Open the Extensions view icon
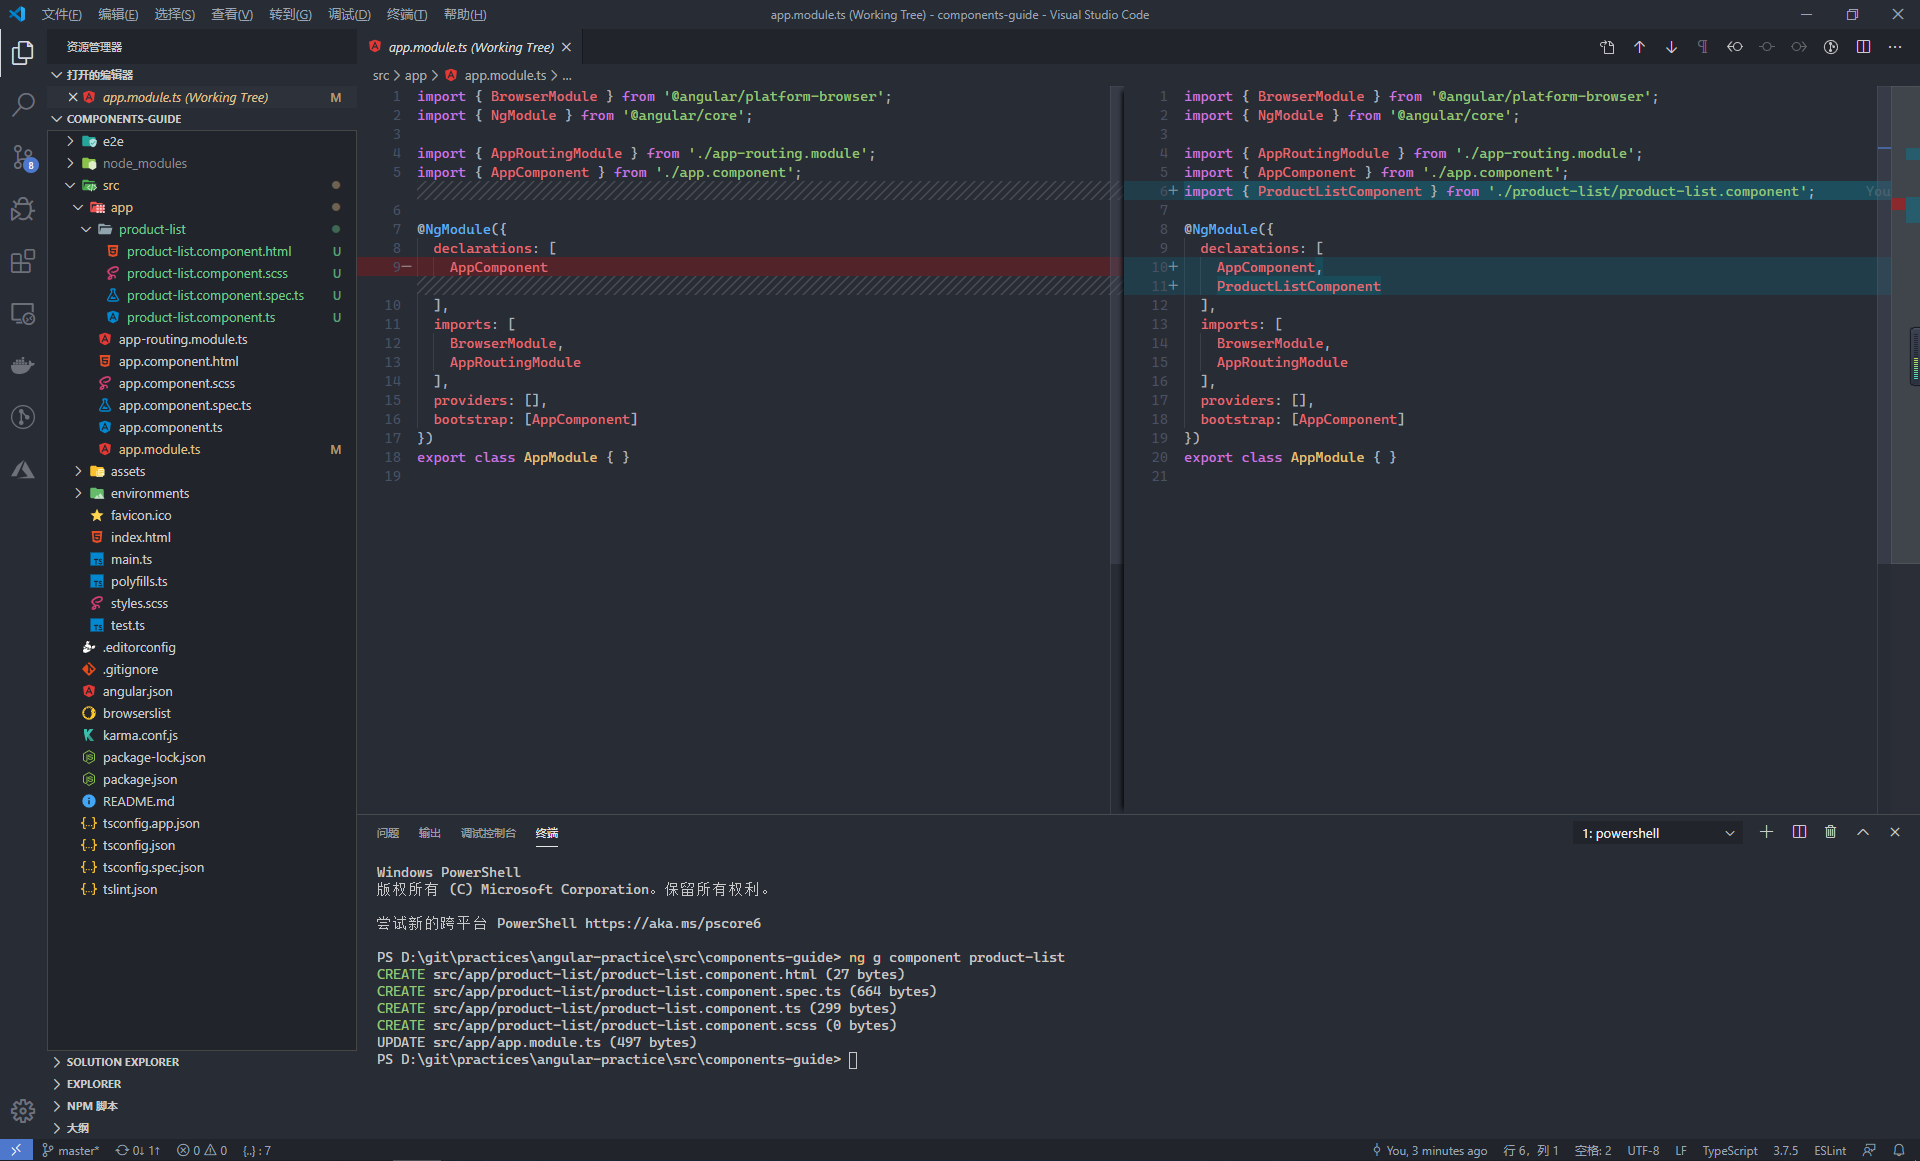 pyautogui.click(x=23, y=262)
